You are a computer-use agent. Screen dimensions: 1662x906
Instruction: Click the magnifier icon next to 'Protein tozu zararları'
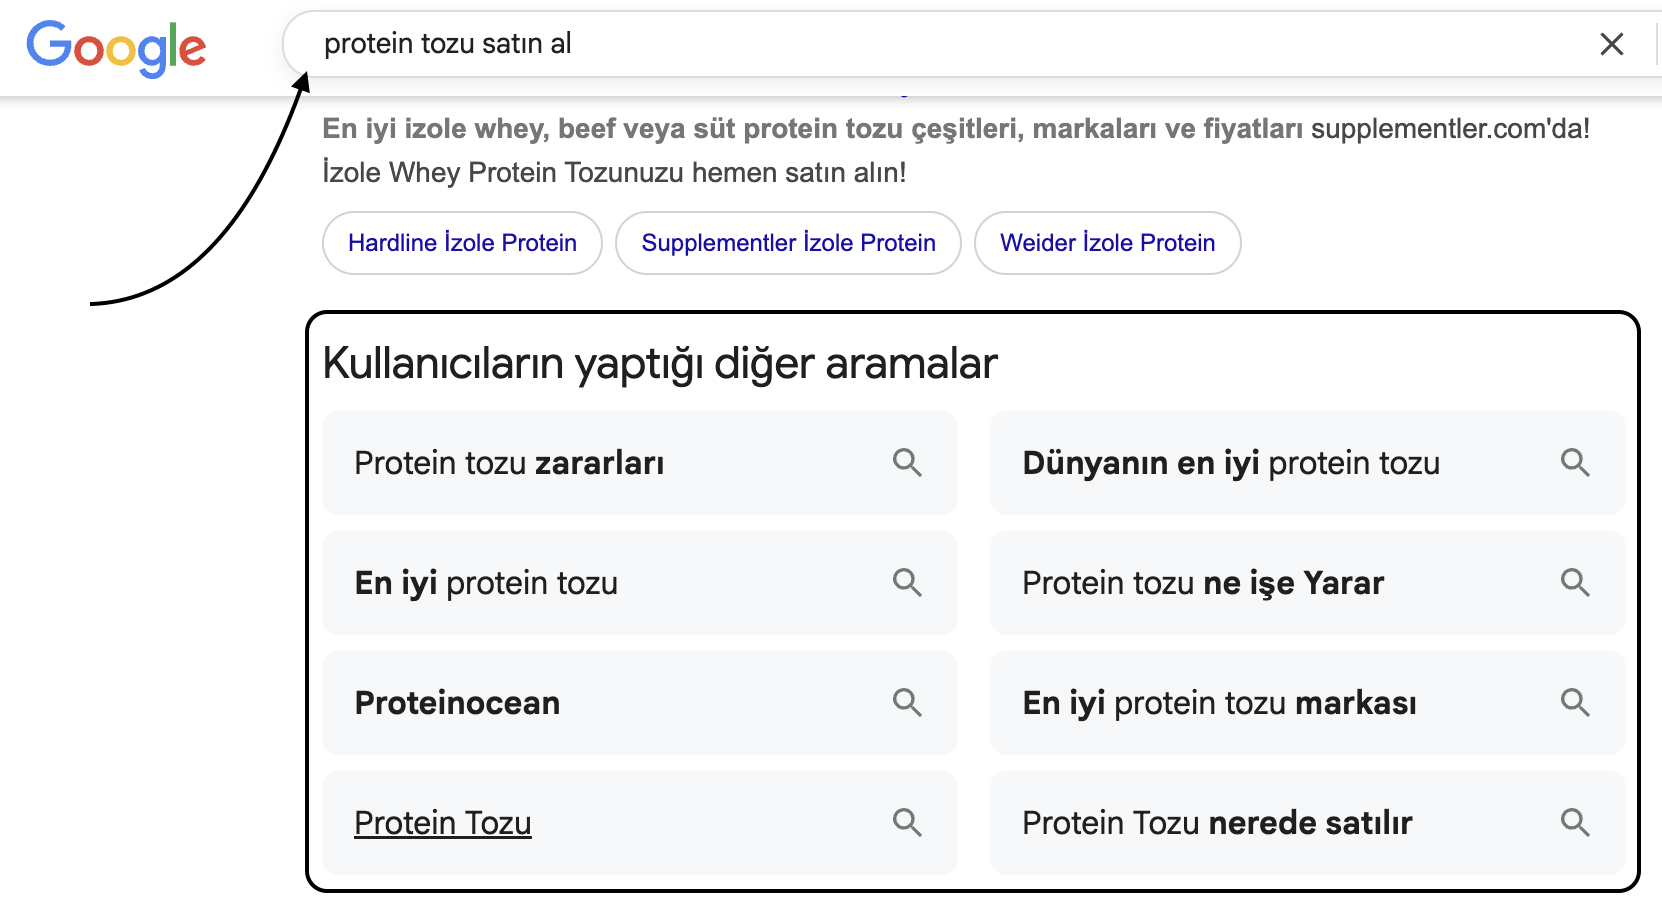908,463
